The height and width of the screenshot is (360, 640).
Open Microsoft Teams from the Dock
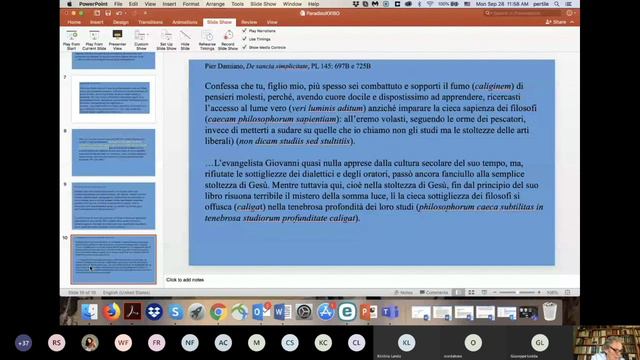click(x=390, y=312)
